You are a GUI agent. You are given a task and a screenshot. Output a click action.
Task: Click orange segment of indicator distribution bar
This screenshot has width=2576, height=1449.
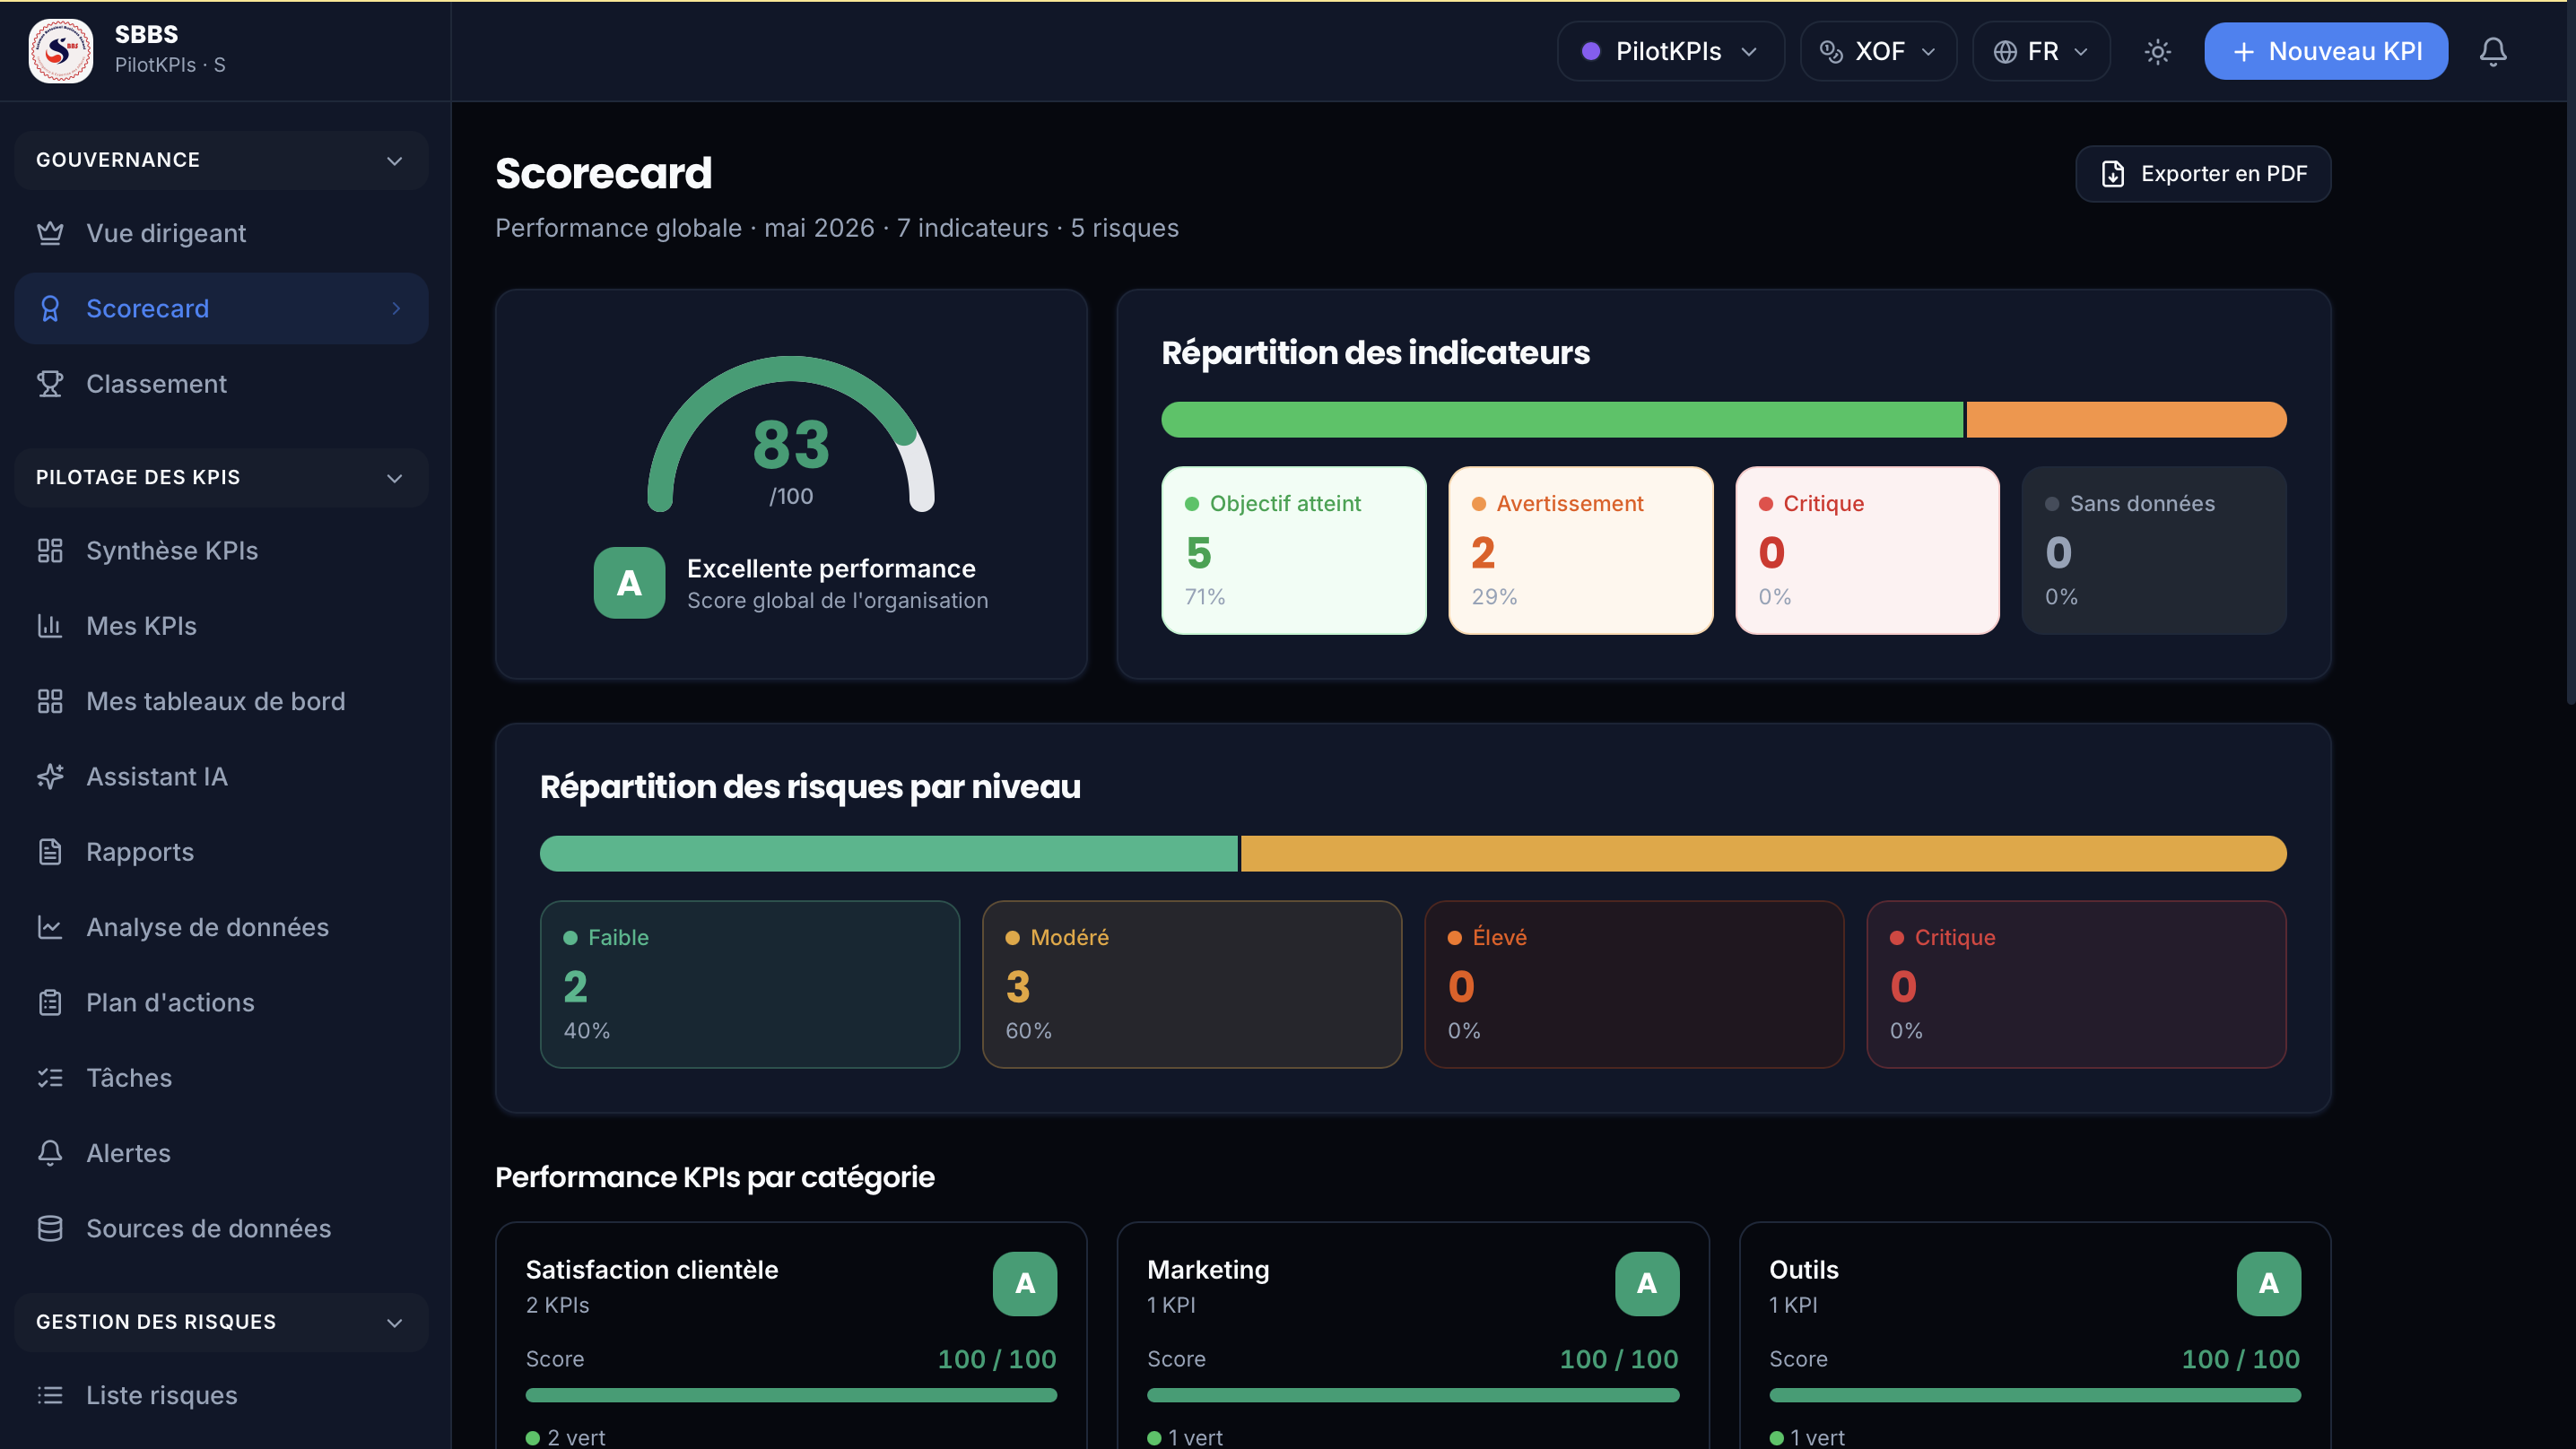pyautogui.click(x=2126, y=420)
